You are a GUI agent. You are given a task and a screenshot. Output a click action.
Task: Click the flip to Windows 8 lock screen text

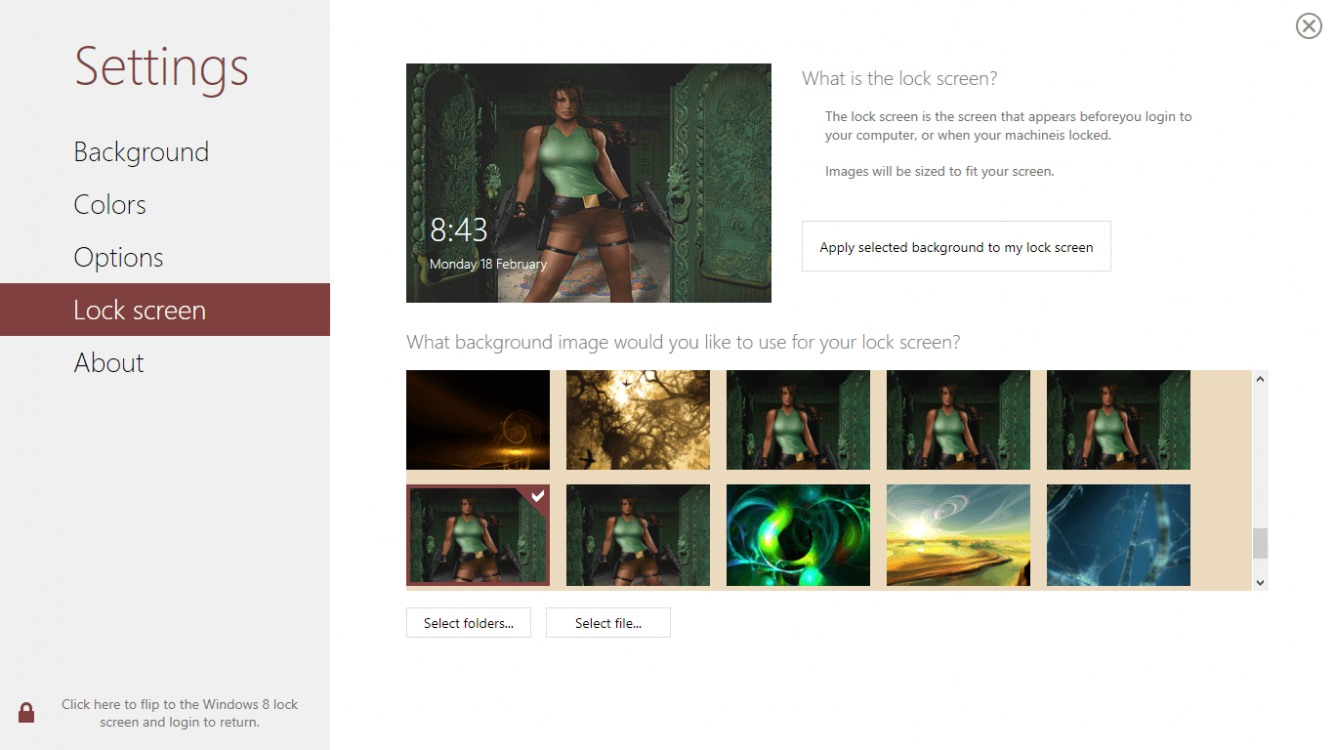[x=180, y=713]
